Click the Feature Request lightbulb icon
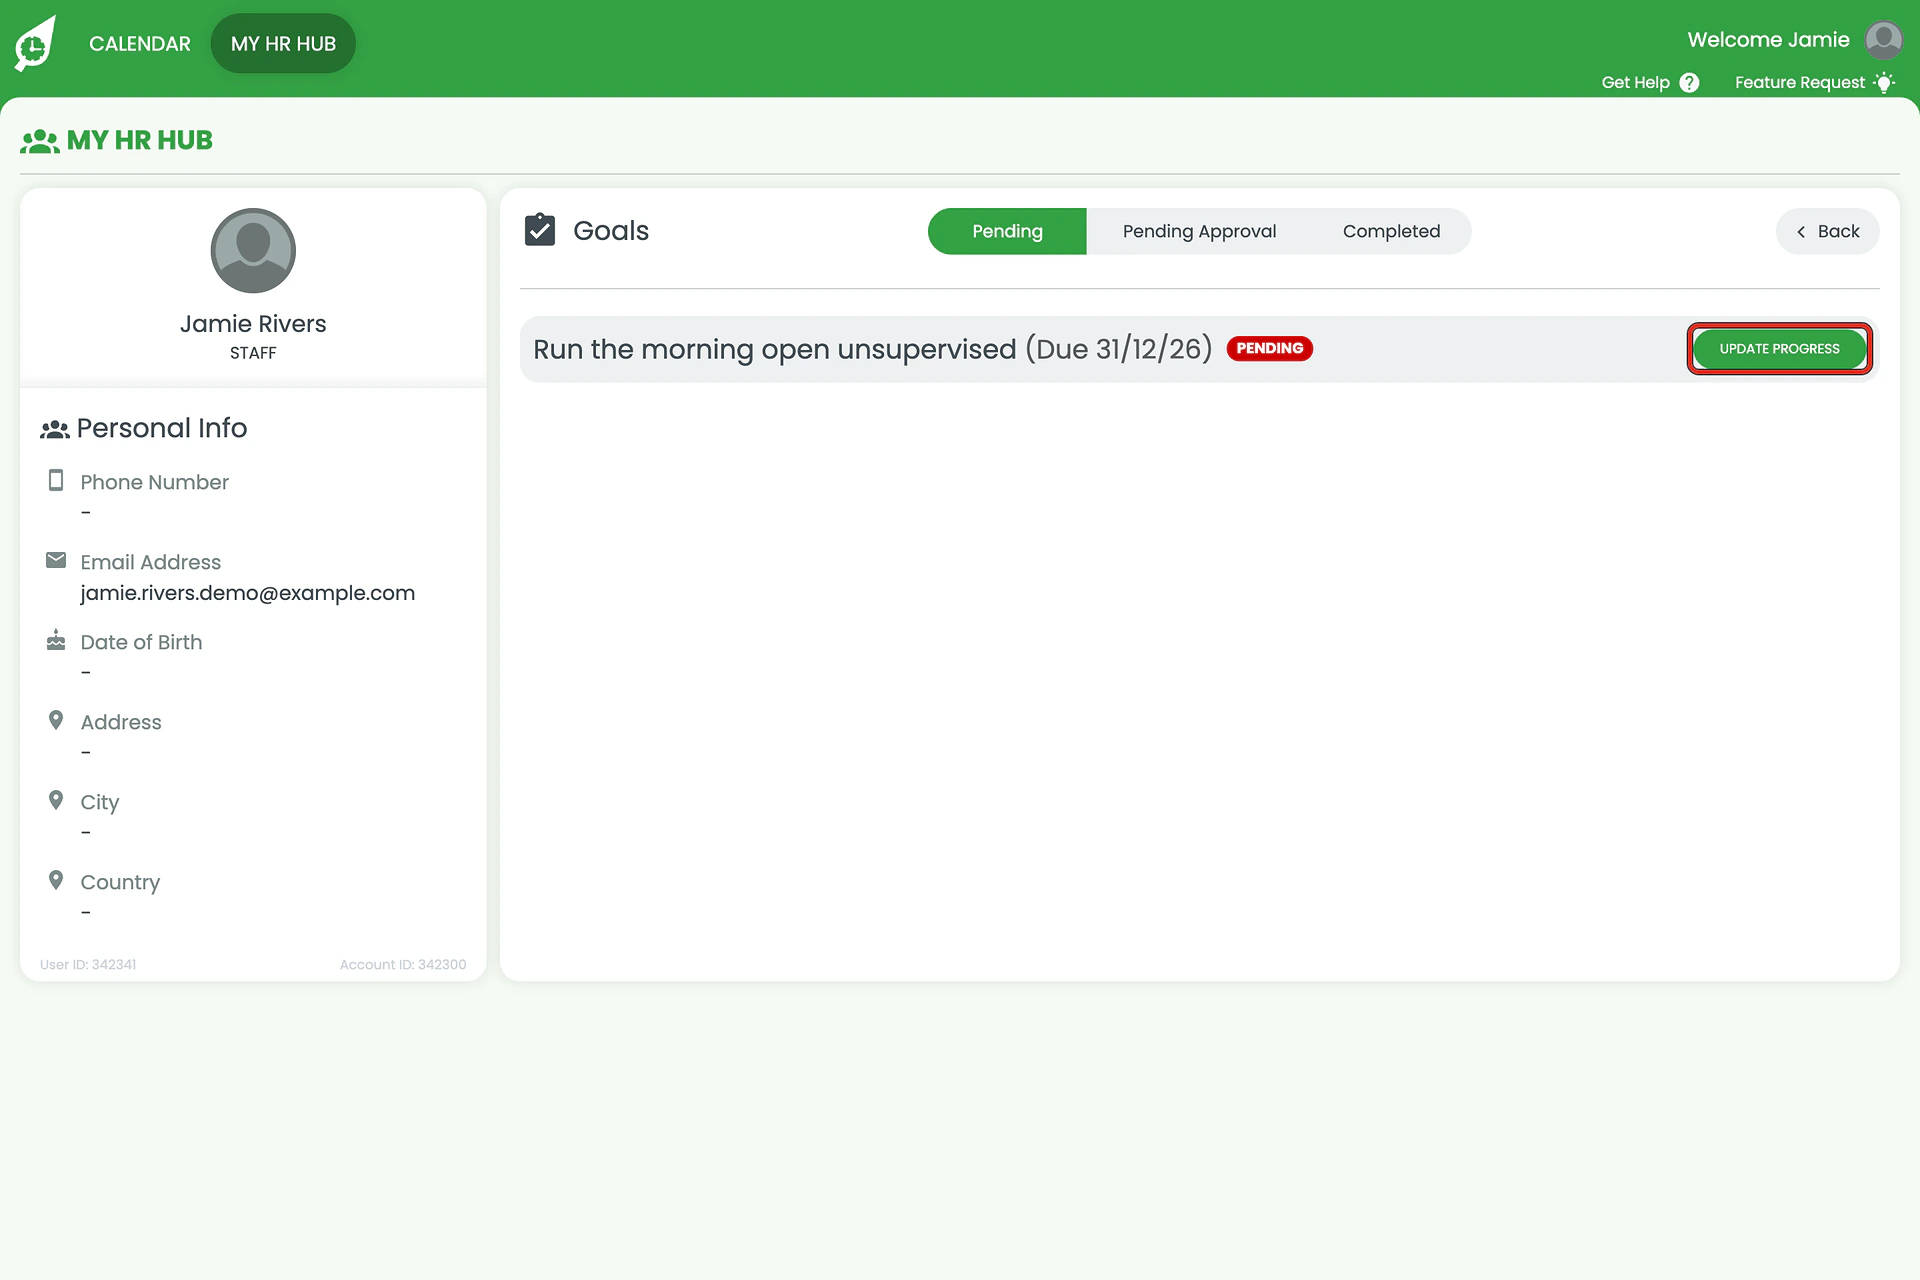 [1884, 82]
